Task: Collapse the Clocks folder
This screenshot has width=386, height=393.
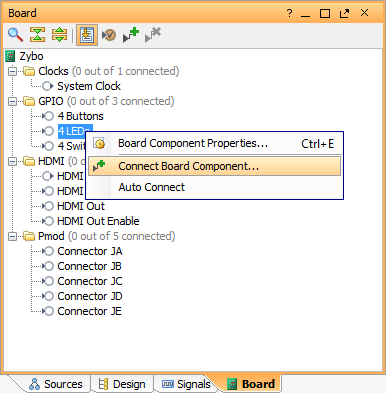Action: coord(12,71)
